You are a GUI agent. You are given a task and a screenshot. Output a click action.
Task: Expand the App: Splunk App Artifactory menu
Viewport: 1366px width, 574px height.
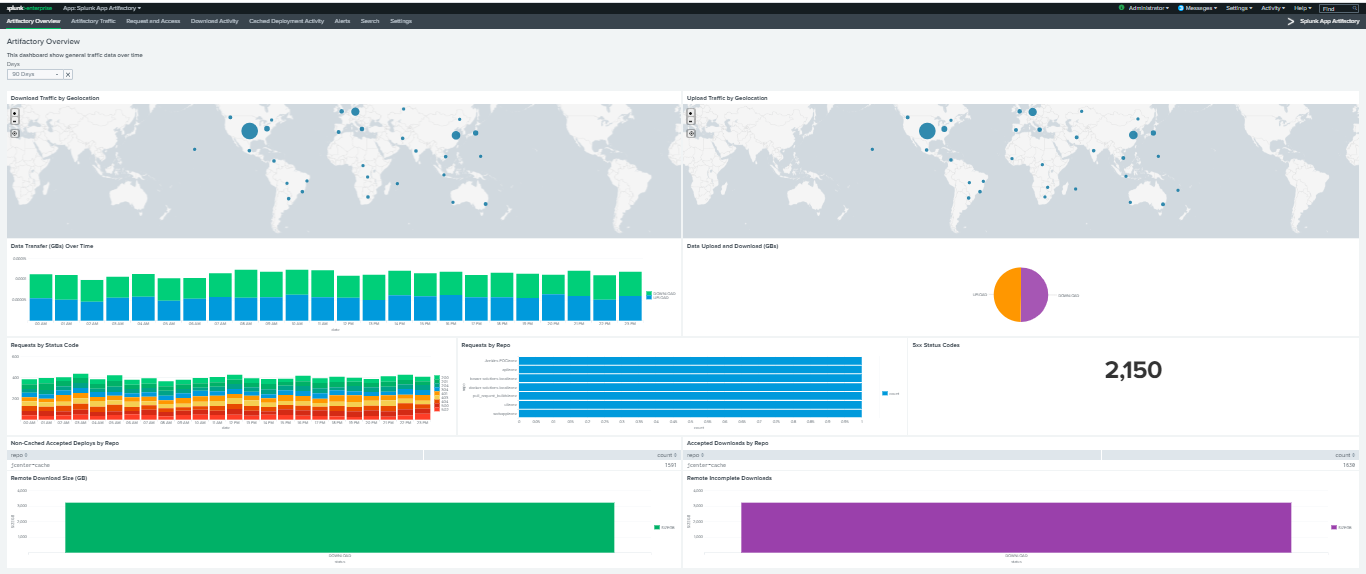click(102, 7)
